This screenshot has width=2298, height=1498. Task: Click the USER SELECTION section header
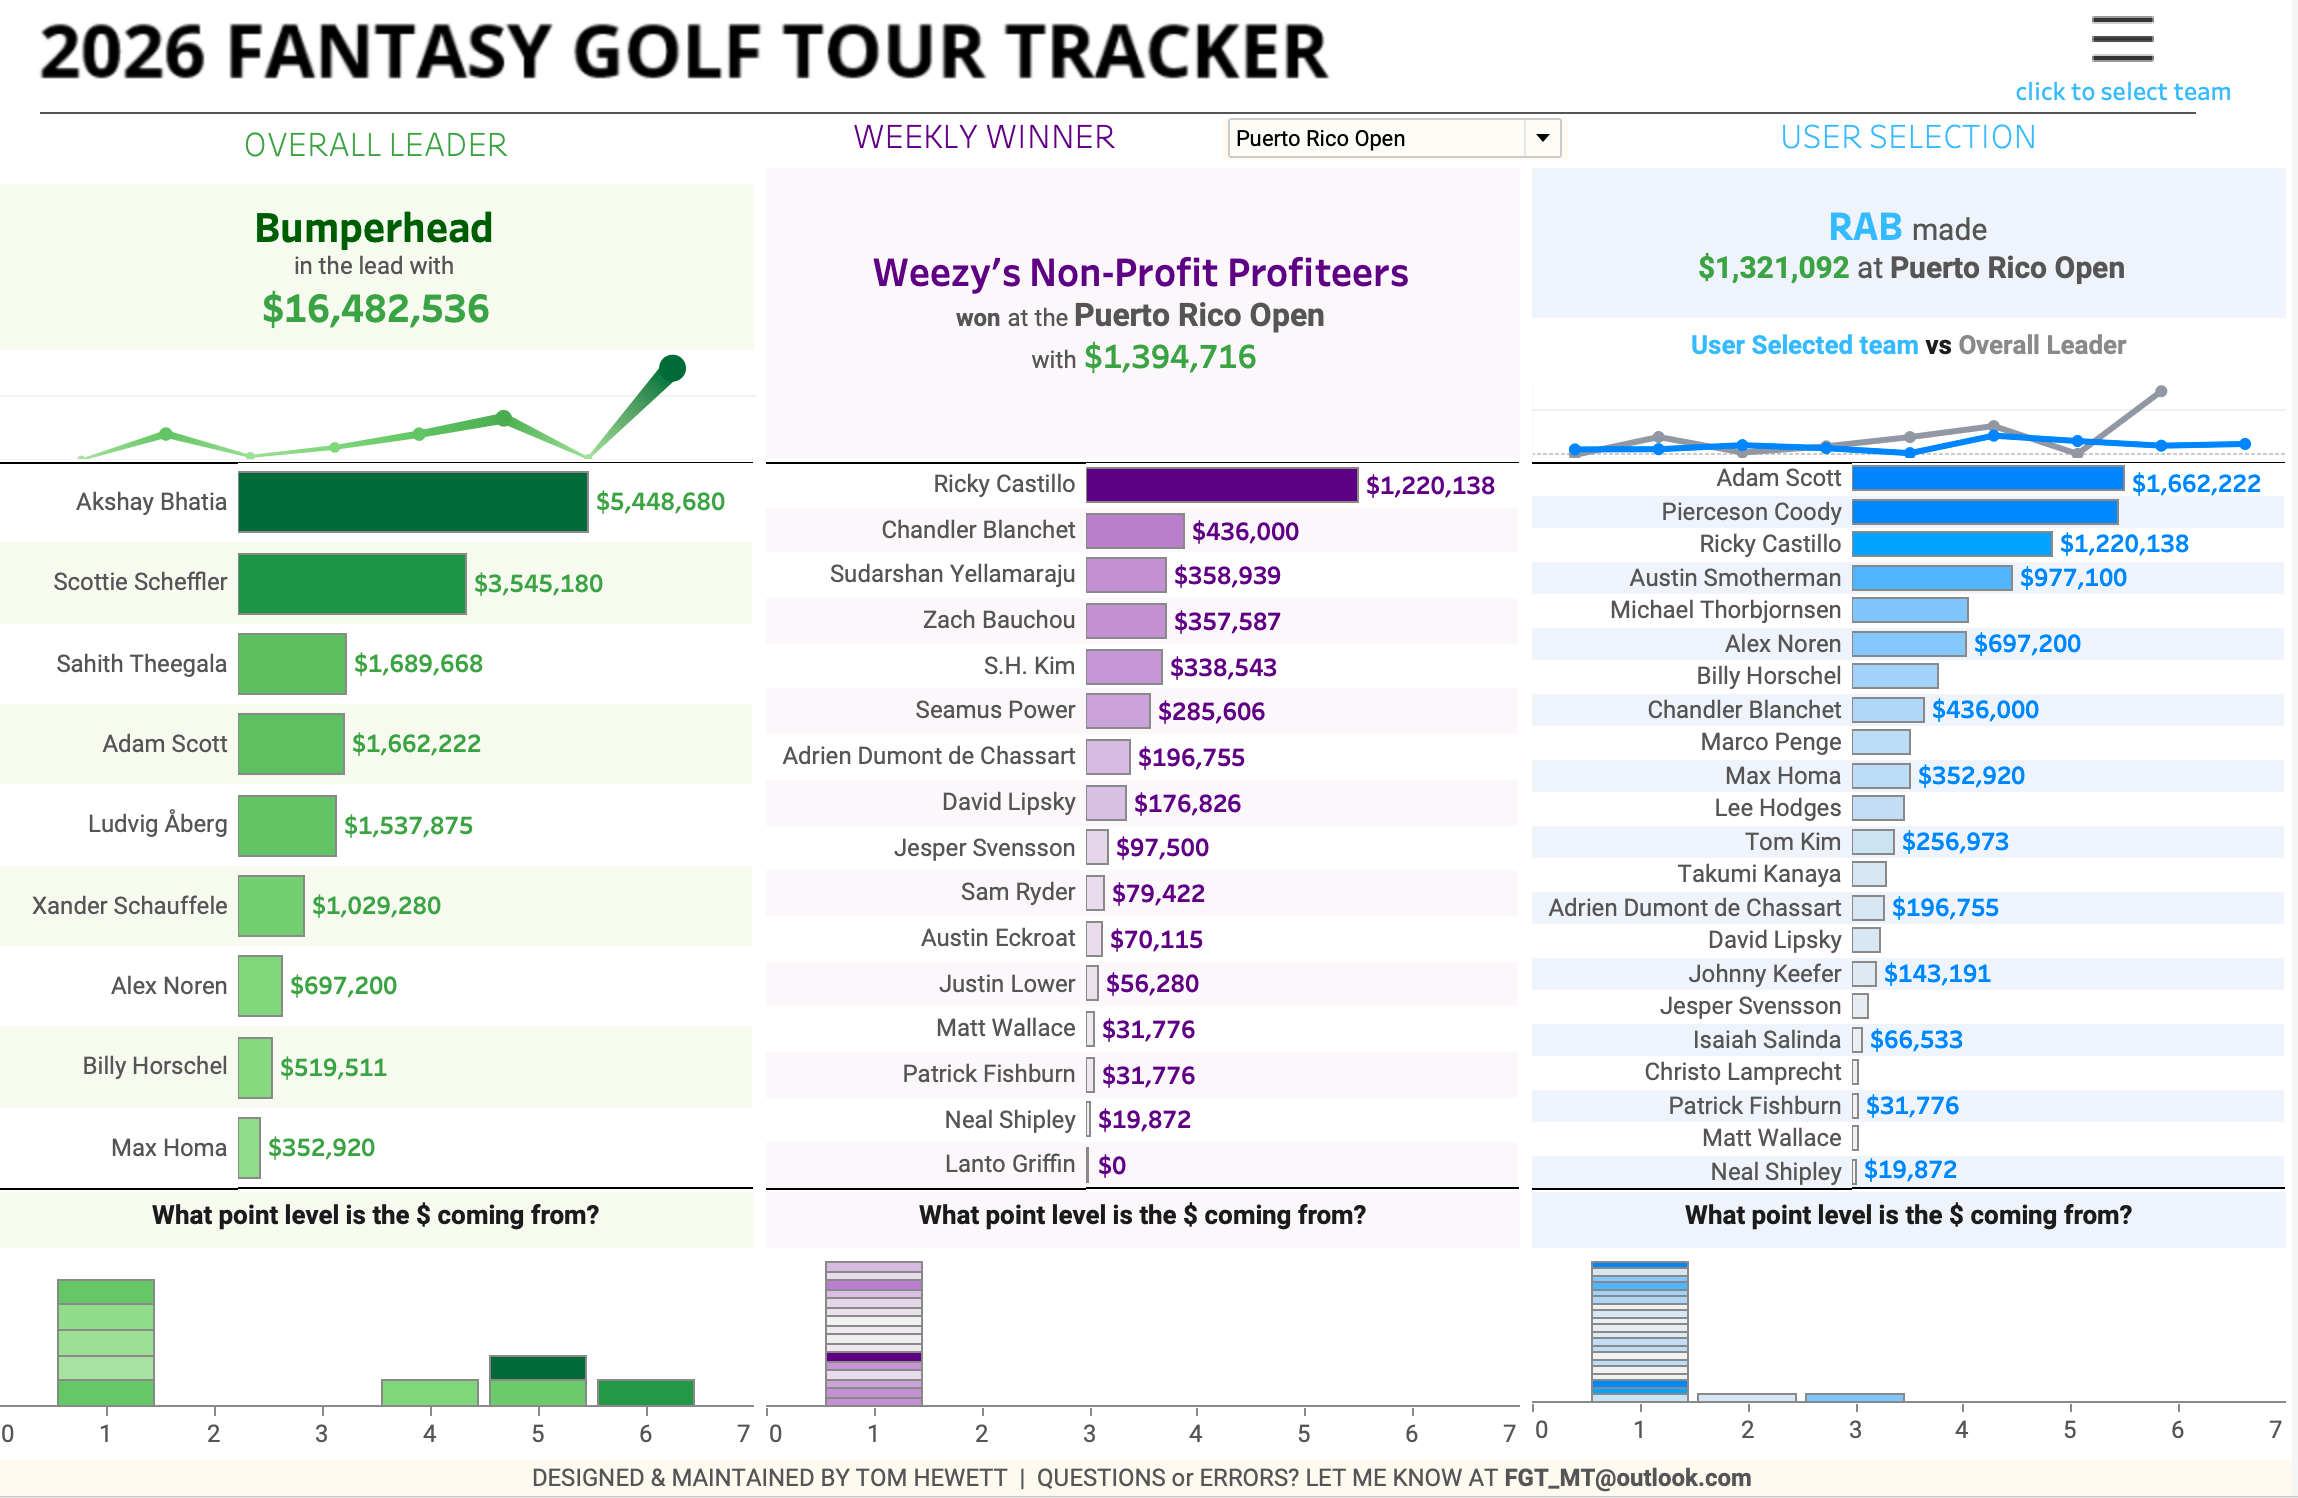coord(1907,137)
